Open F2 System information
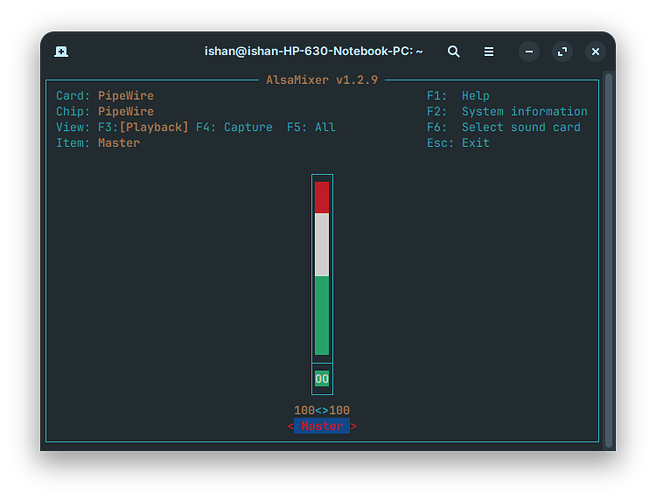The image size is (655, 500). [x=507, y=112]
